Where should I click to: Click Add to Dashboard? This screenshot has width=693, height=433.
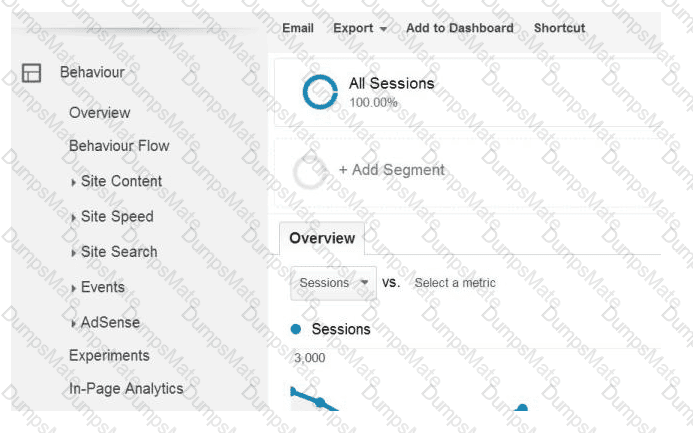pyautogui.click(x=460, y=28)
